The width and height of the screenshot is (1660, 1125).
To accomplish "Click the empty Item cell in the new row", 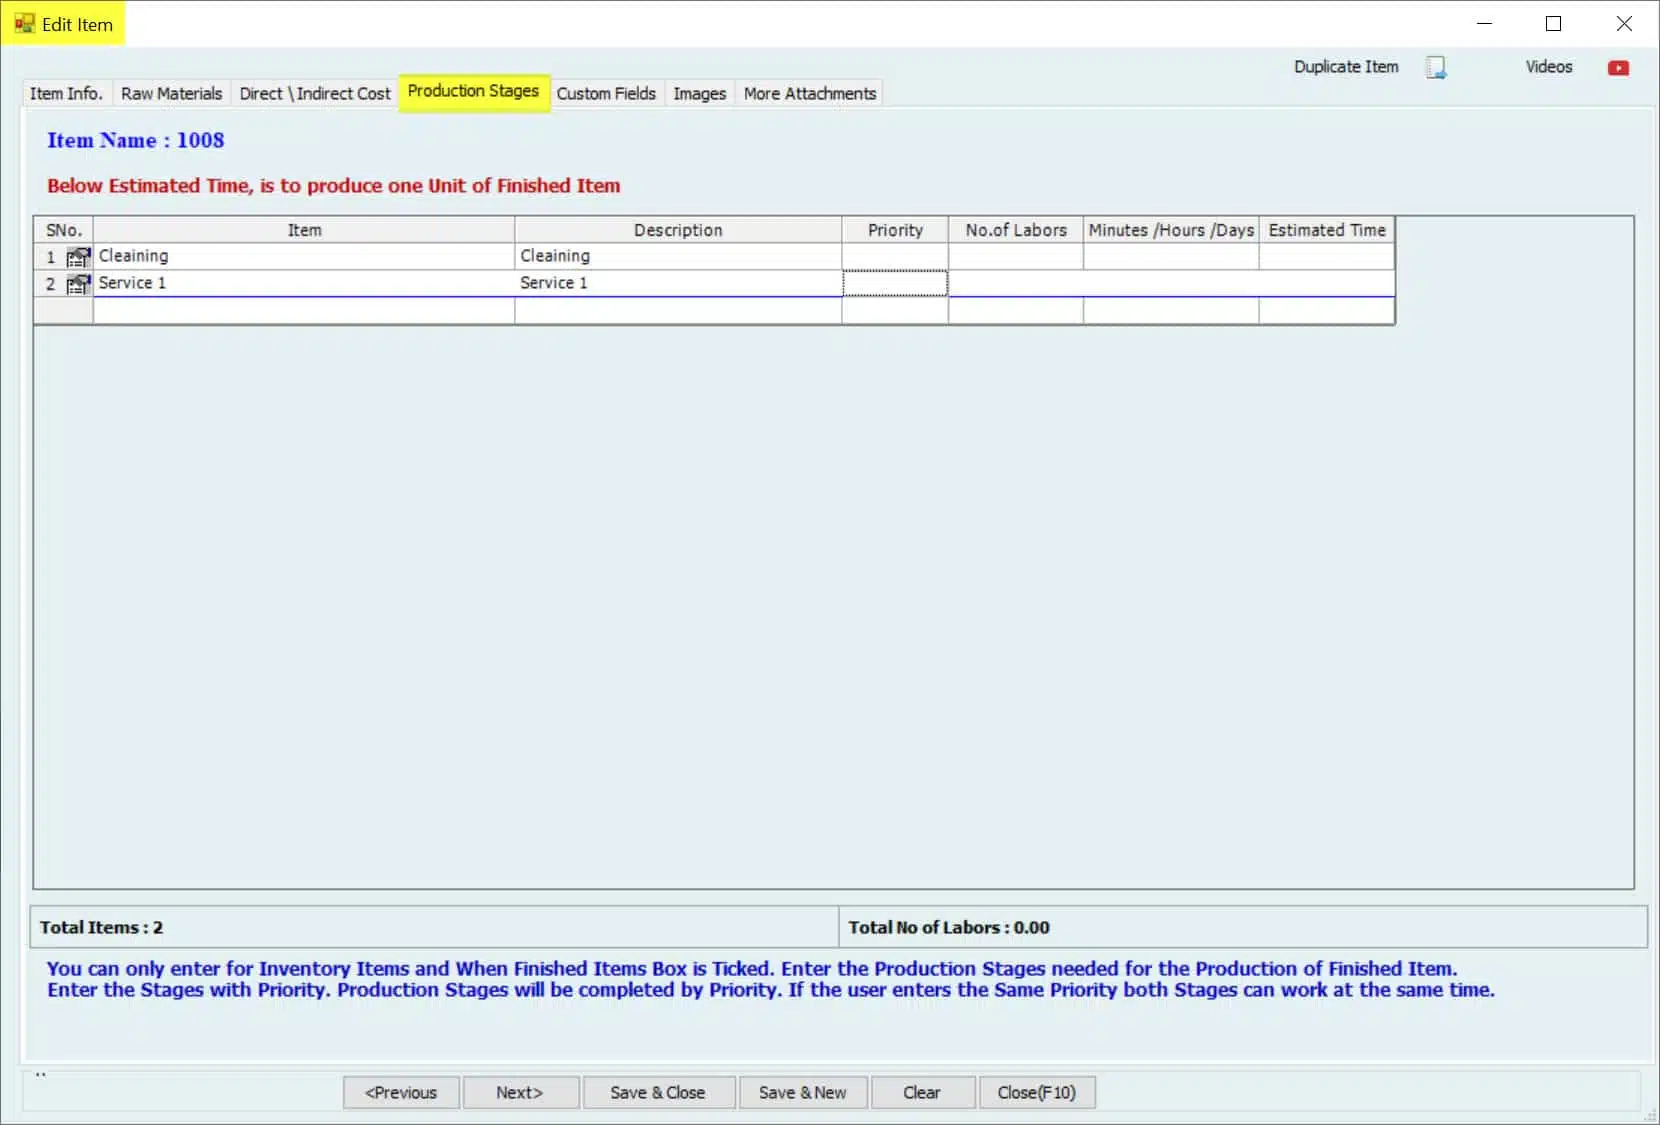I will click(x=304, y=311).
